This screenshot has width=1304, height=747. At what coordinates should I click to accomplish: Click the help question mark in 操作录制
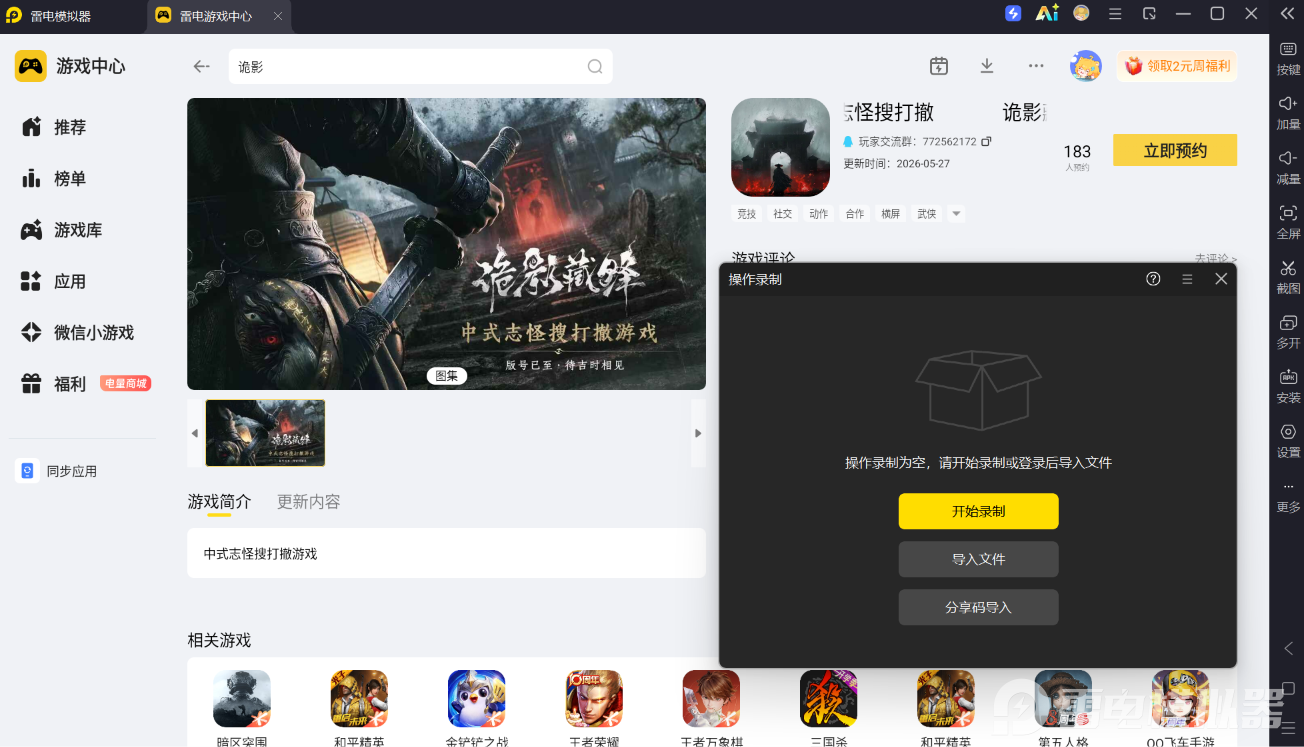click(x=1153, y=279)
